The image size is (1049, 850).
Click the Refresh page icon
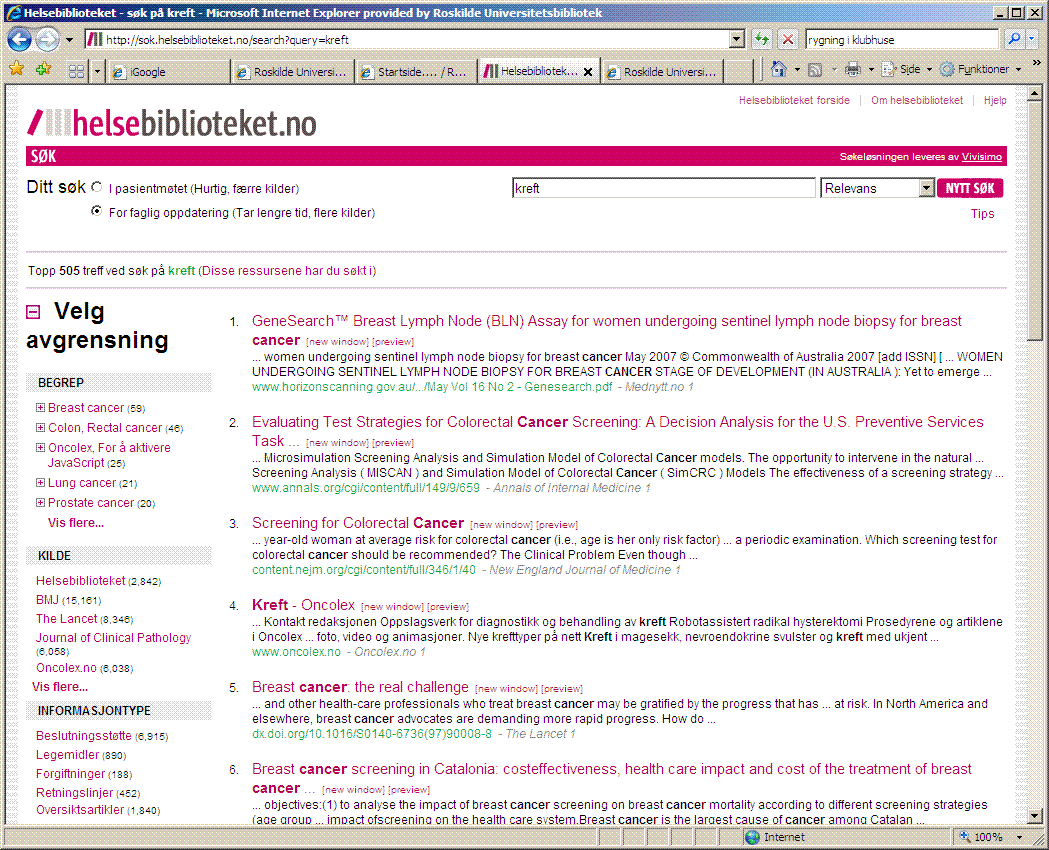[763, 40]
